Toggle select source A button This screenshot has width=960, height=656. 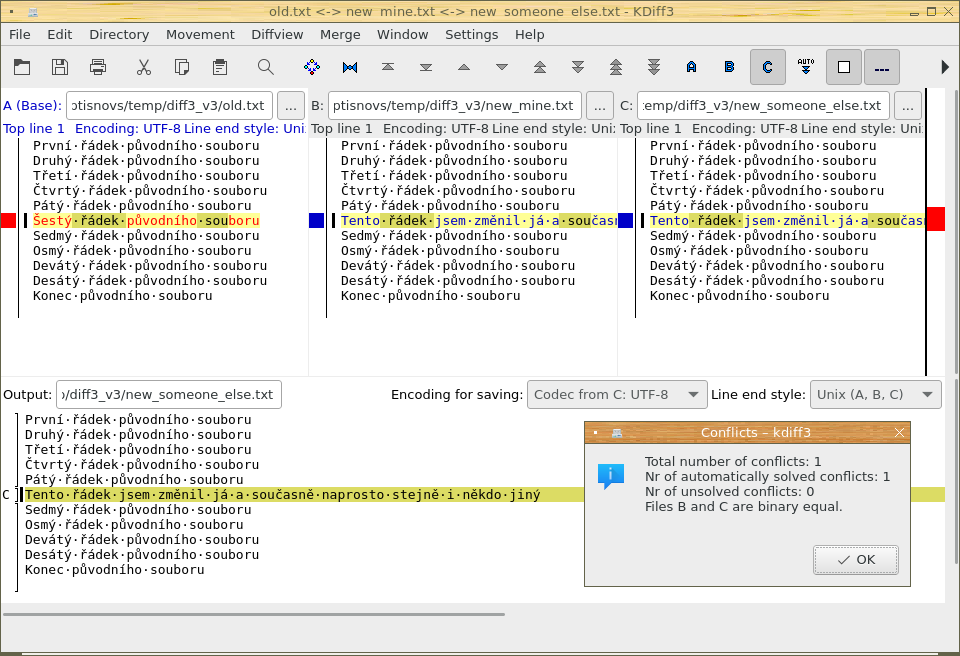pyautogui.click(x=691, y=67)
